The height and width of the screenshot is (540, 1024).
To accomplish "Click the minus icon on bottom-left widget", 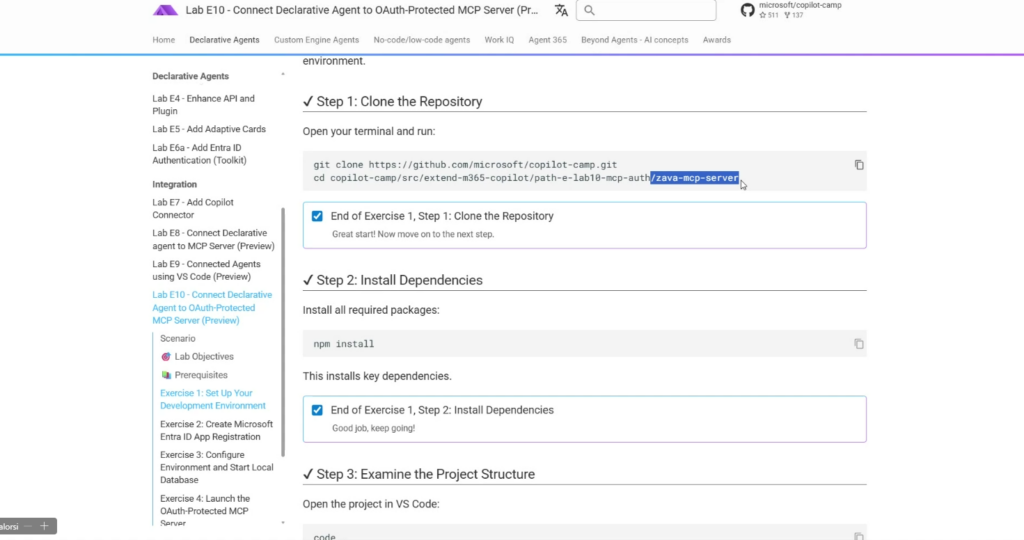I will coord(29,526).
